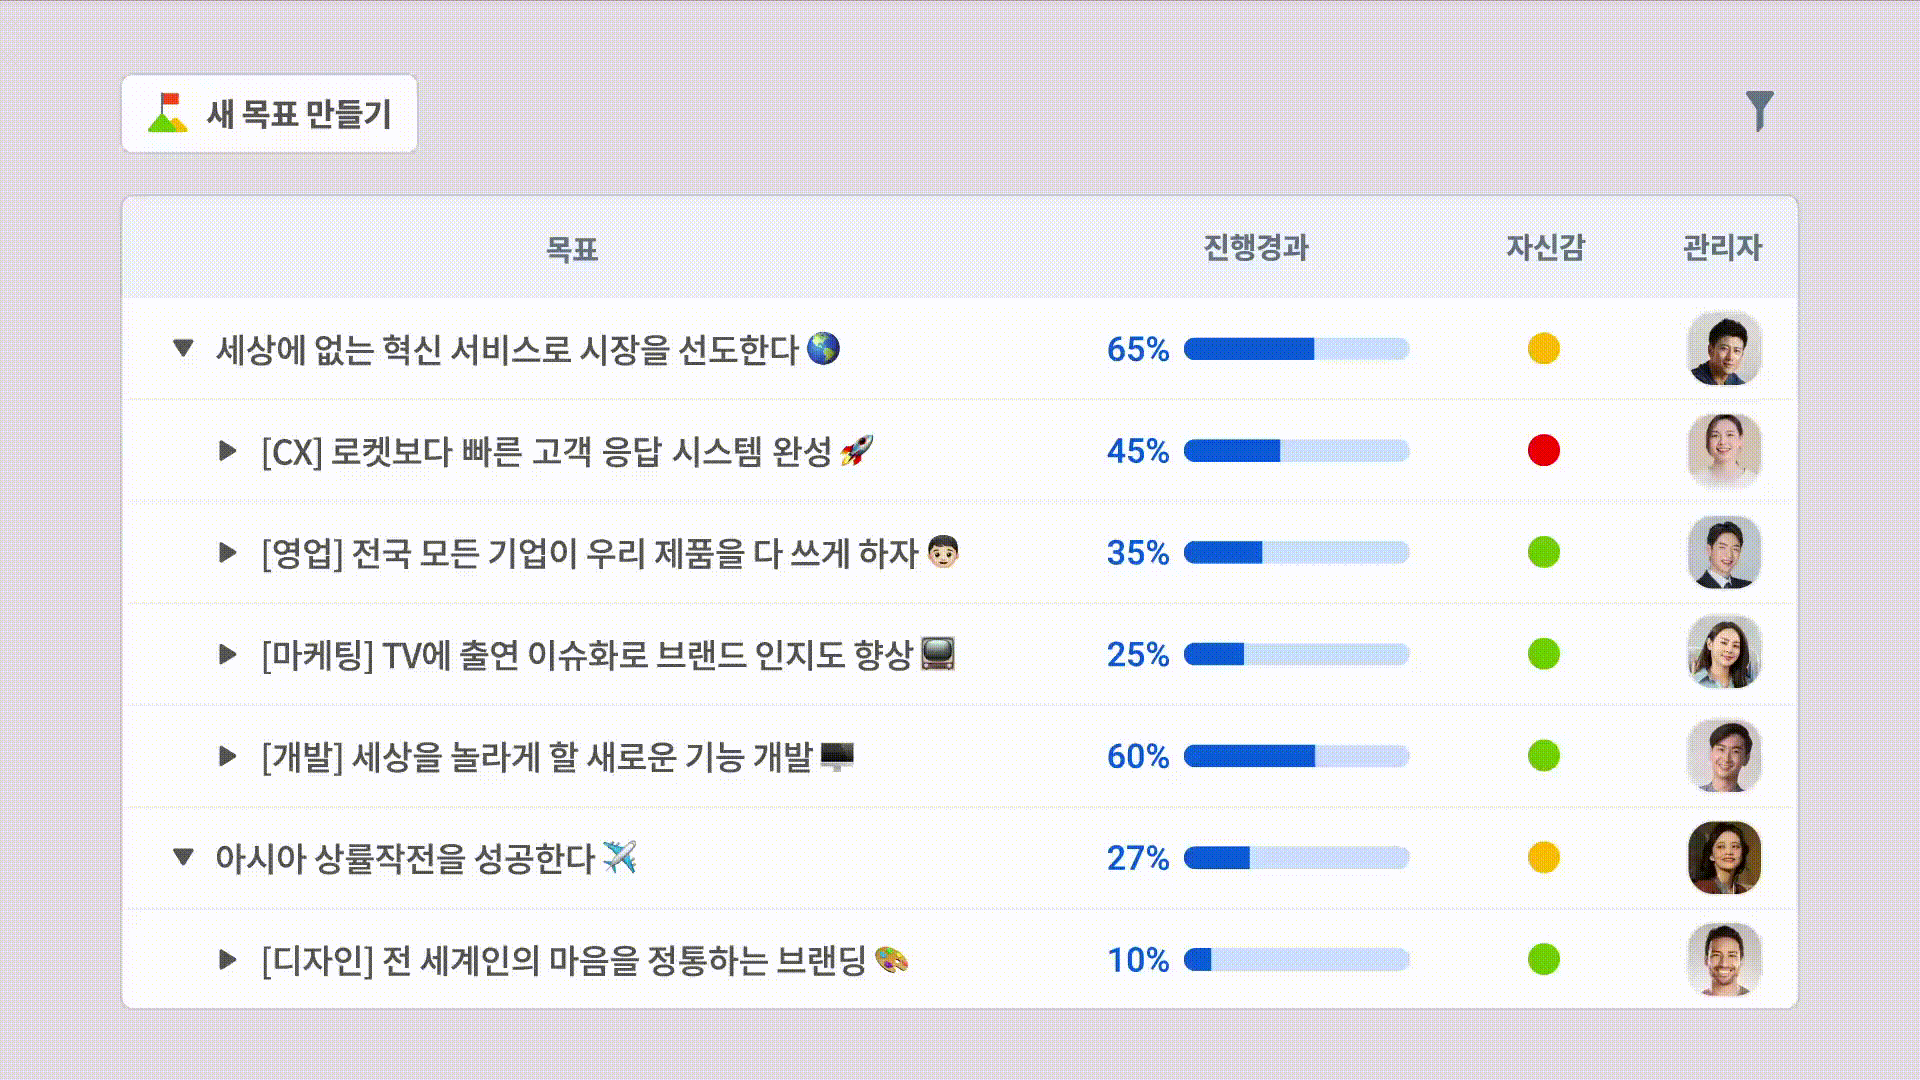Open manager avatar for 아시아 상륙작전 goal
The width and height of the screenshot is (1920, 1080).
click(x=1724, y=858)
